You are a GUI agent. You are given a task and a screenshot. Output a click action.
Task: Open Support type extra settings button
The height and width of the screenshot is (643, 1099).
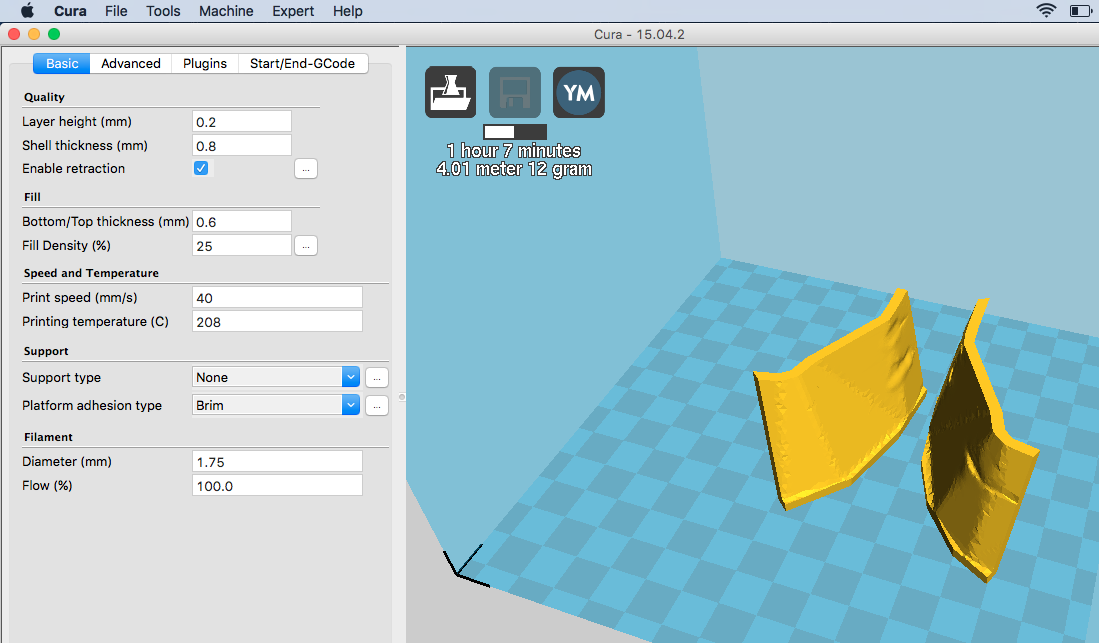coord(376,378)
